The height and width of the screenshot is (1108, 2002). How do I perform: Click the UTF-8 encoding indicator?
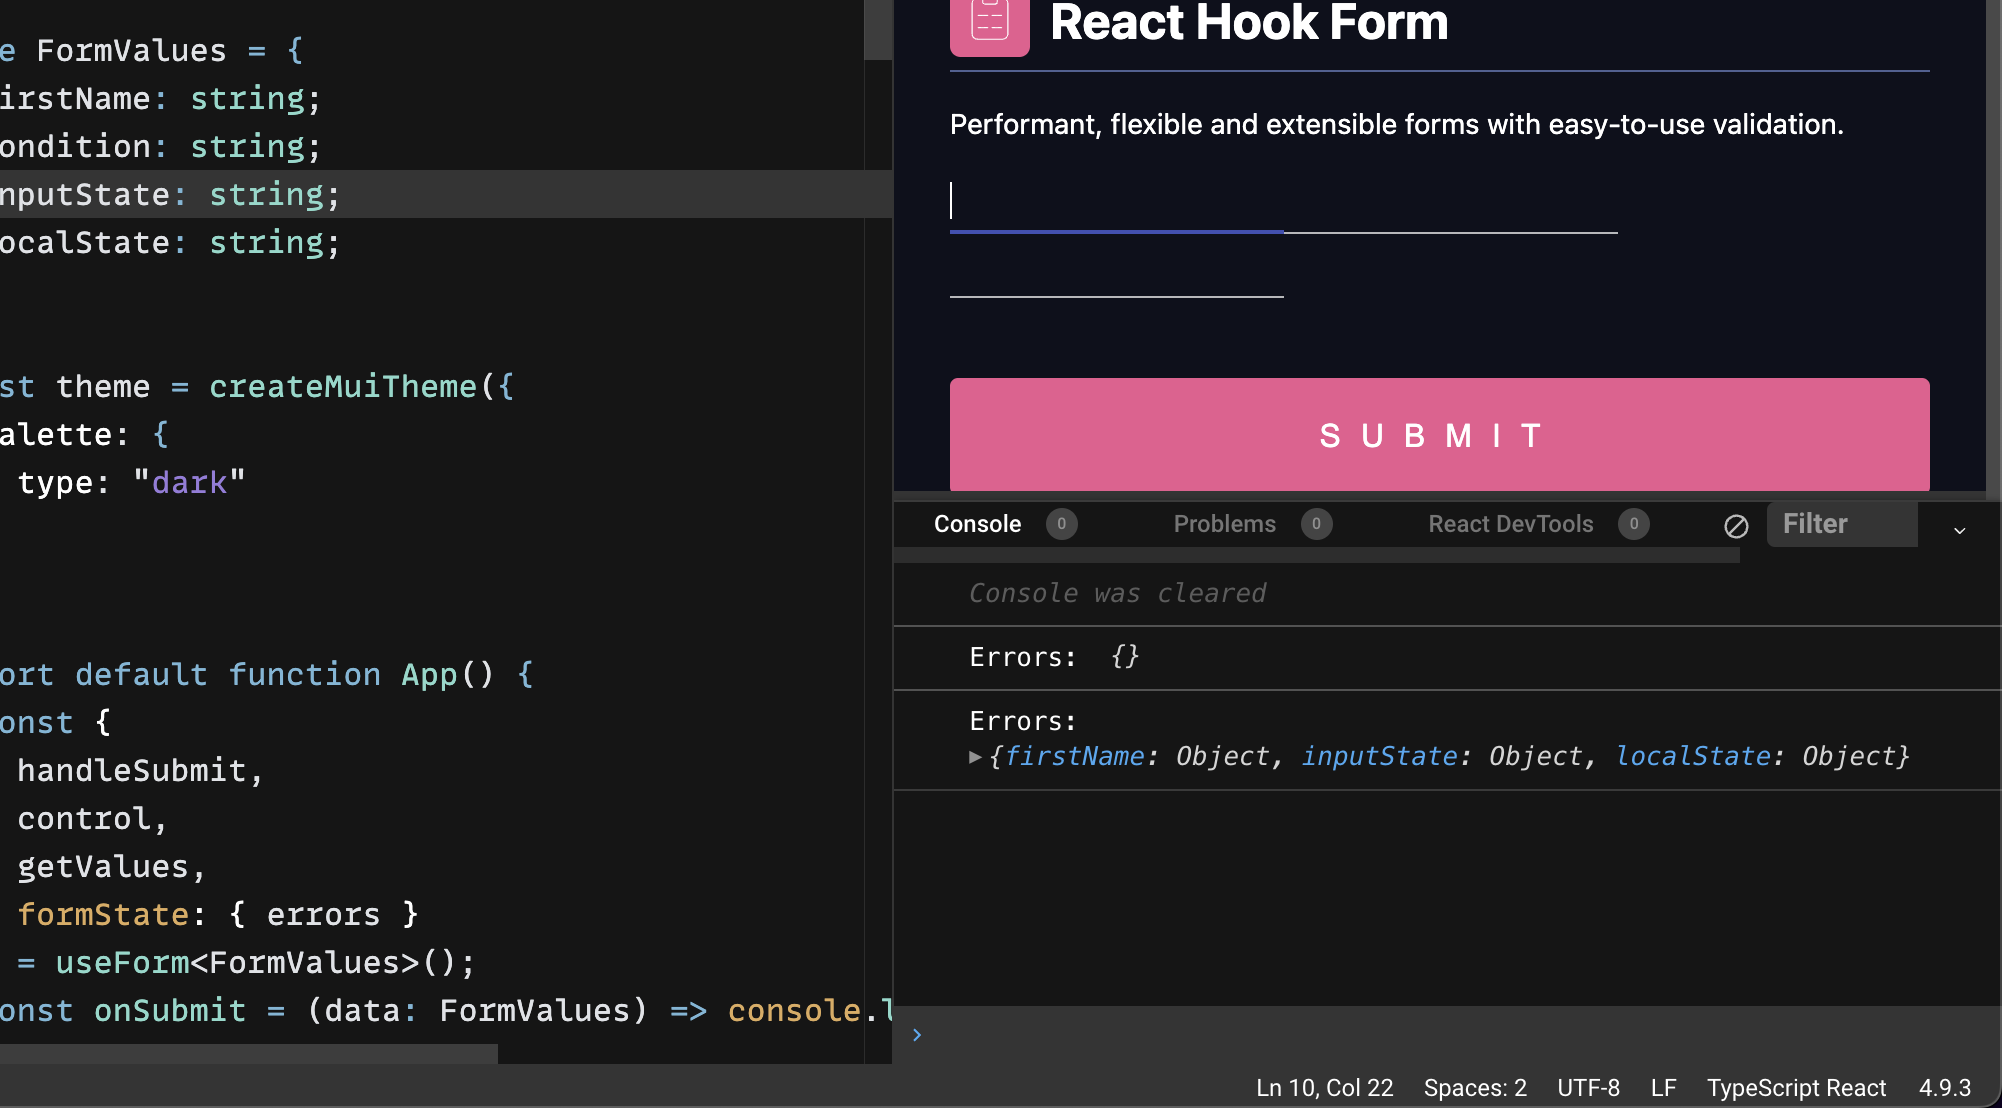(x=1588, y=1088)
